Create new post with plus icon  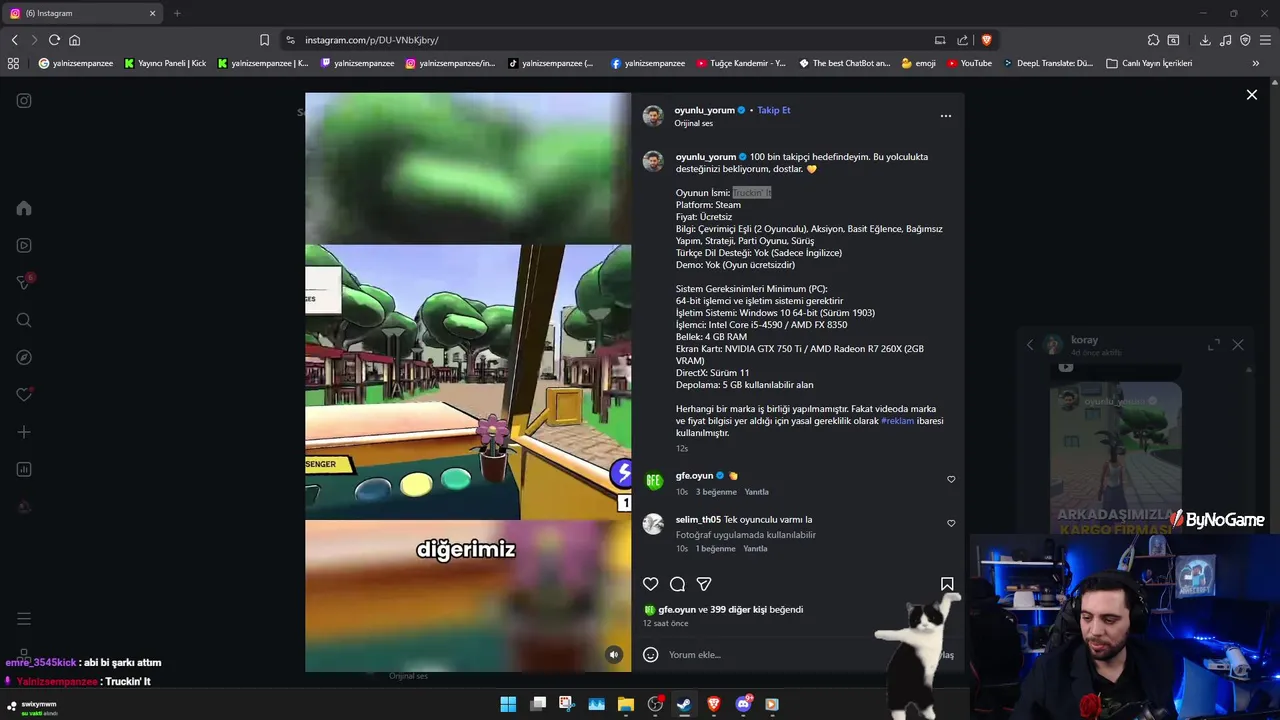24,432
